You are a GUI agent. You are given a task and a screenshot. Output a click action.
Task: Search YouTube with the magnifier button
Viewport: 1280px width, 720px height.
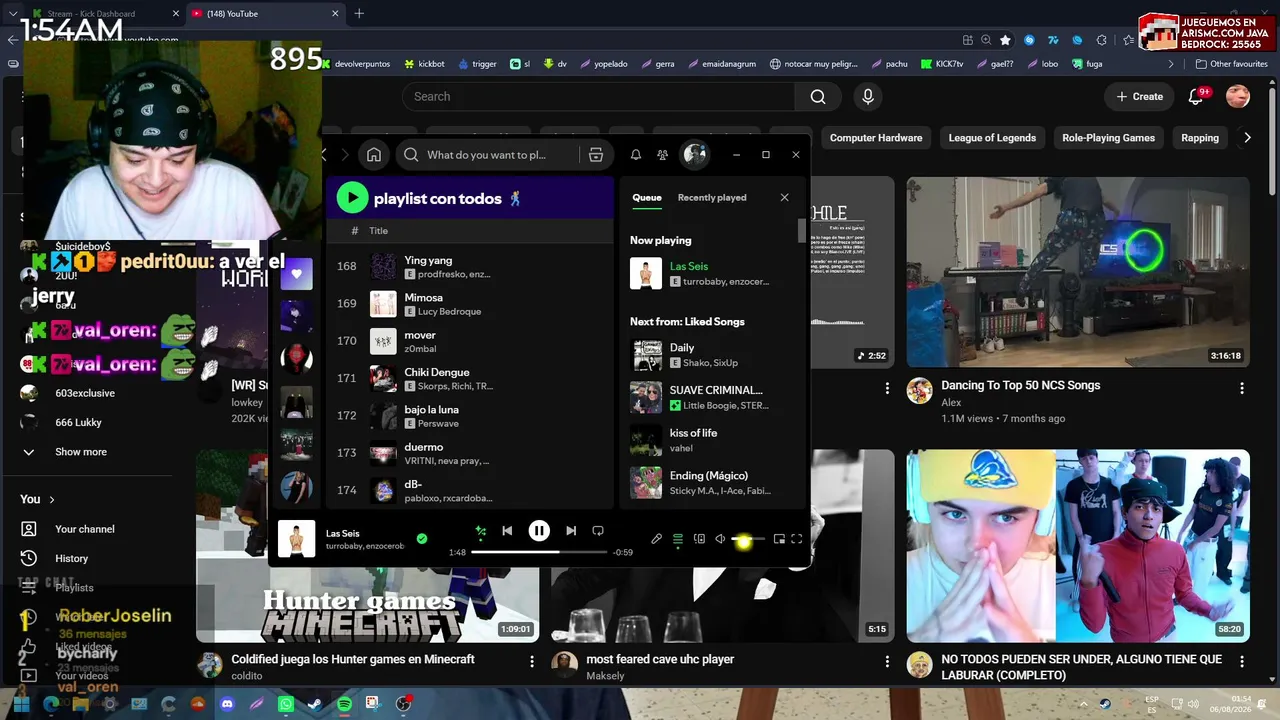[x=818, y=97]
